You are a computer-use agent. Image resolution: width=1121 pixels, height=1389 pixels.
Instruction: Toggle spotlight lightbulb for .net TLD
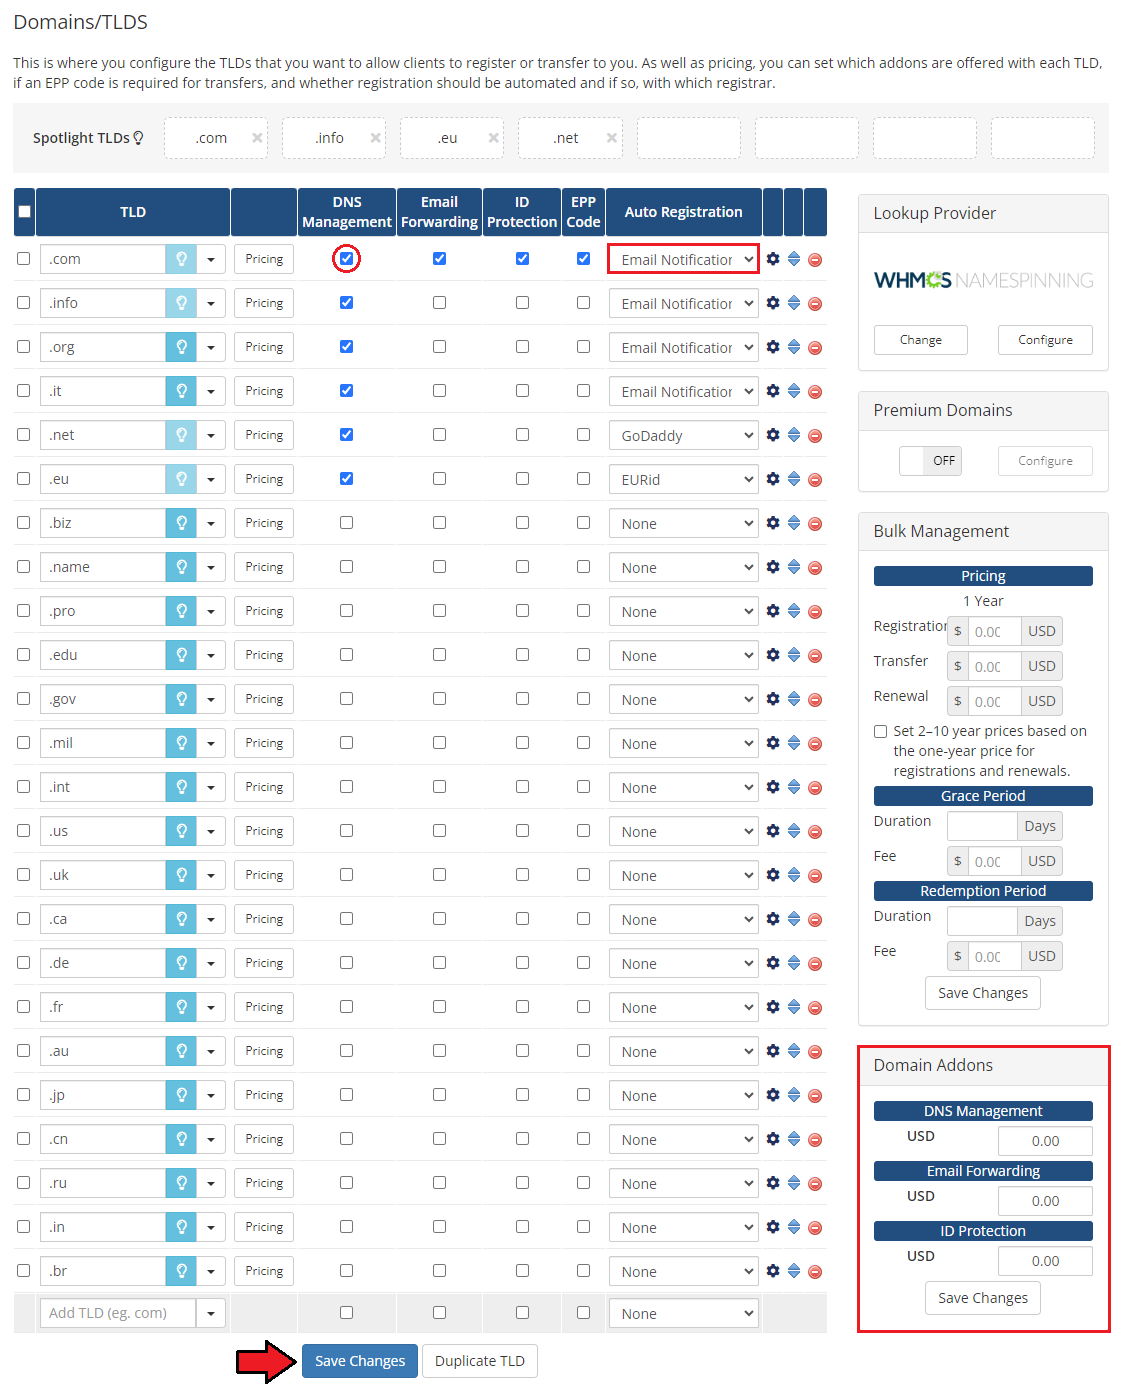tap(181, 435)
